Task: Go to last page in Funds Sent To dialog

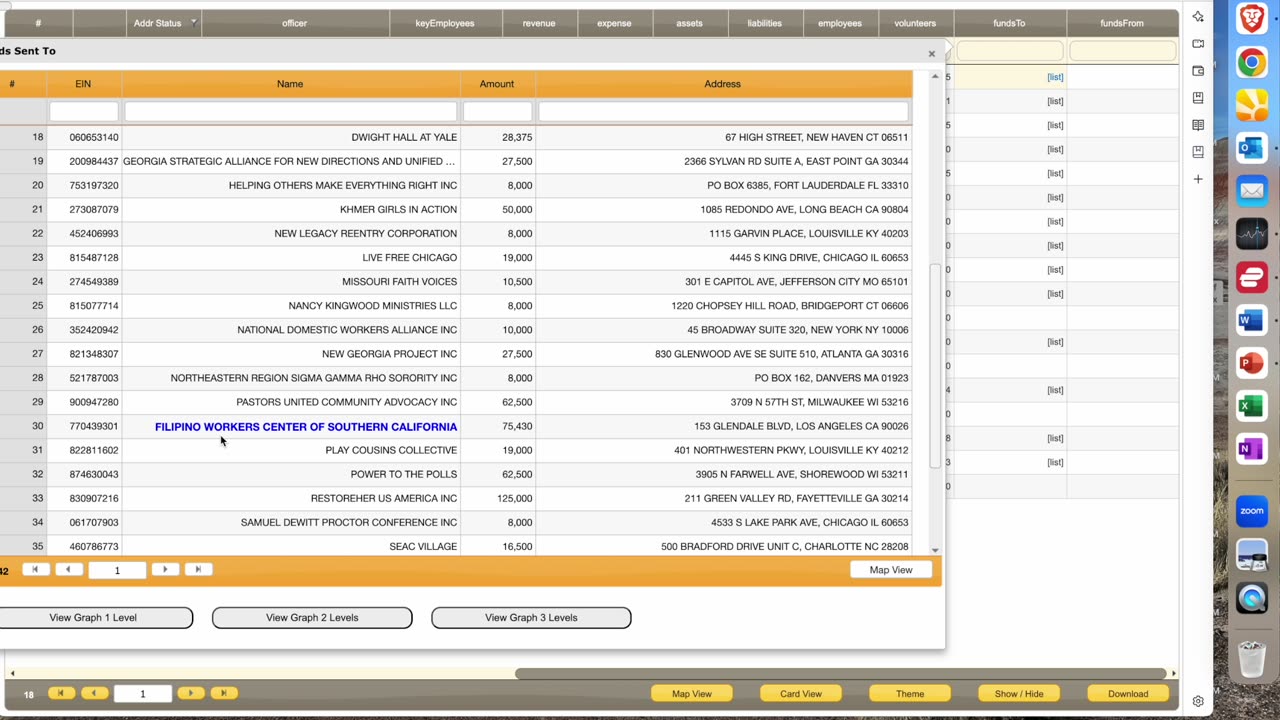Action: click(198, 570)
